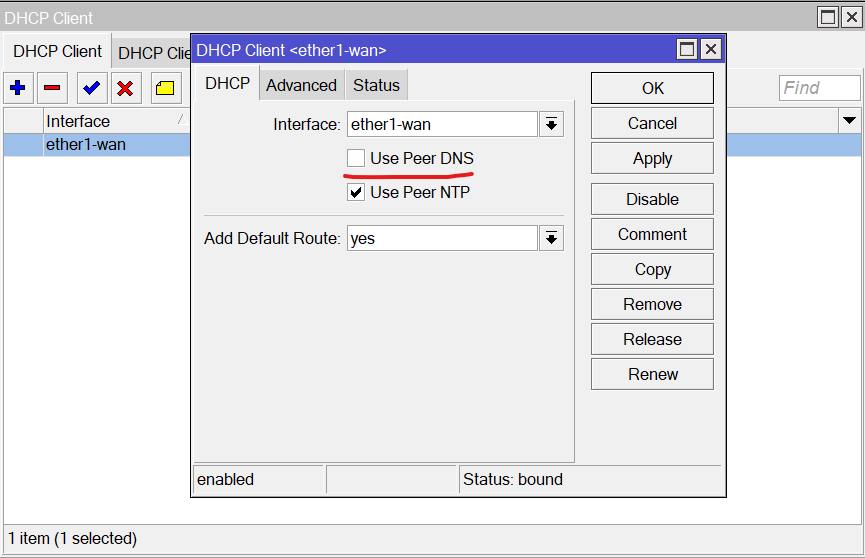Switch to the Status tab

tap(376, 85)
